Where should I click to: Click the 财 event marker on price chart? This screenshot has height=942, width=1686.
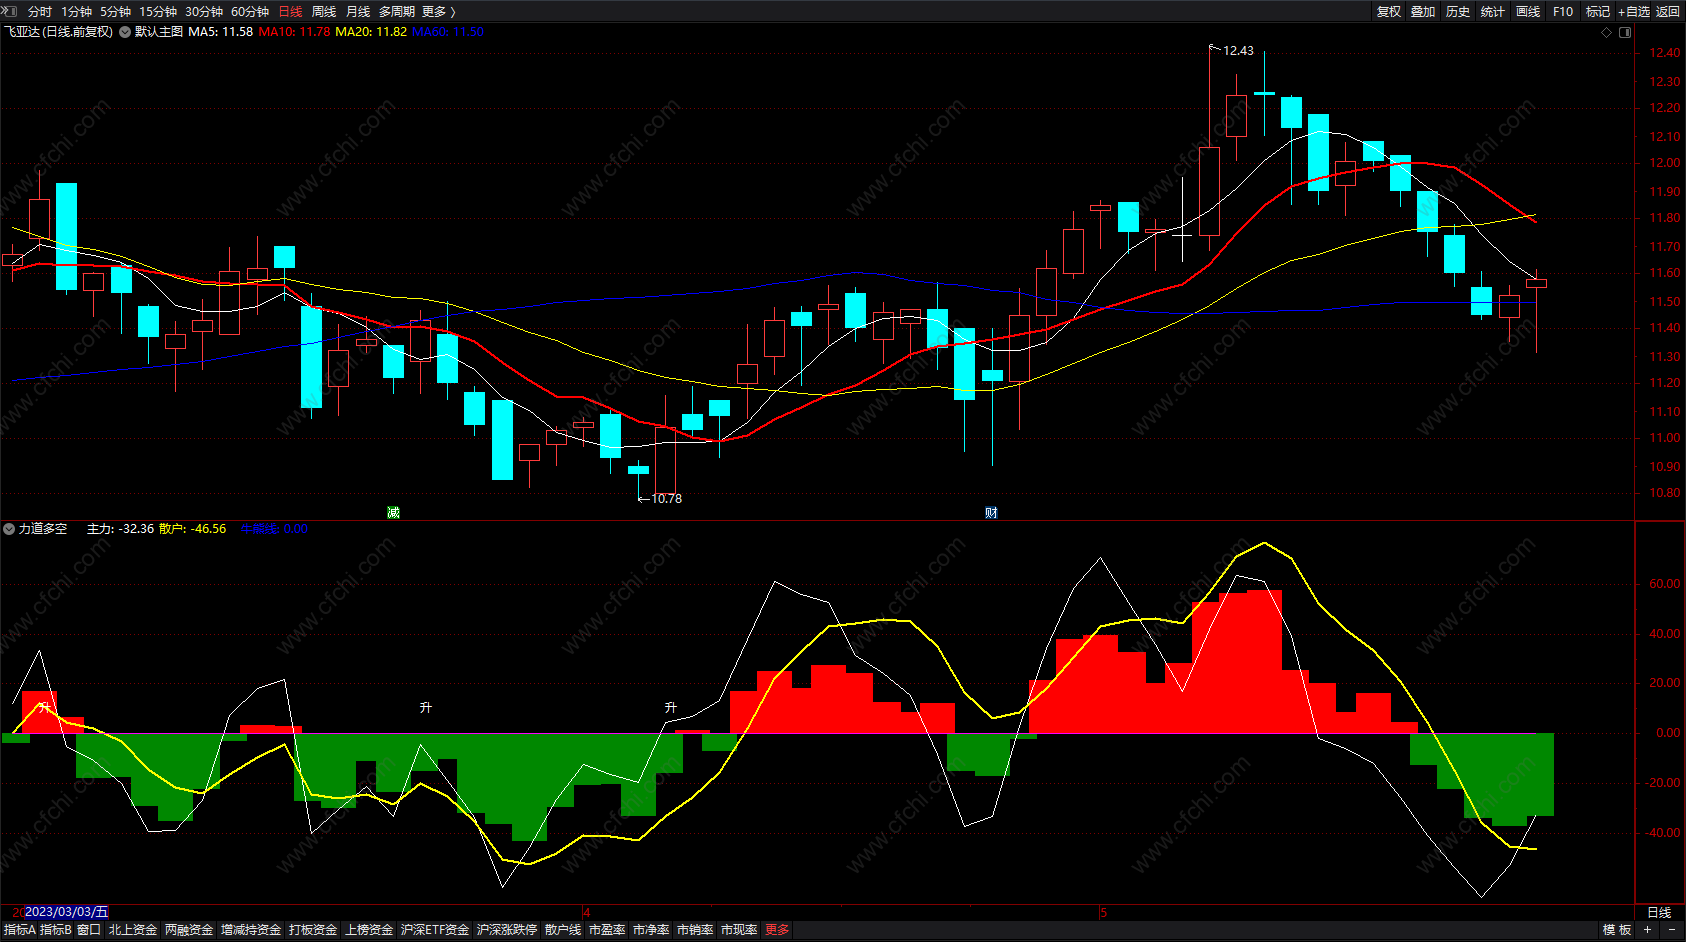991,512
